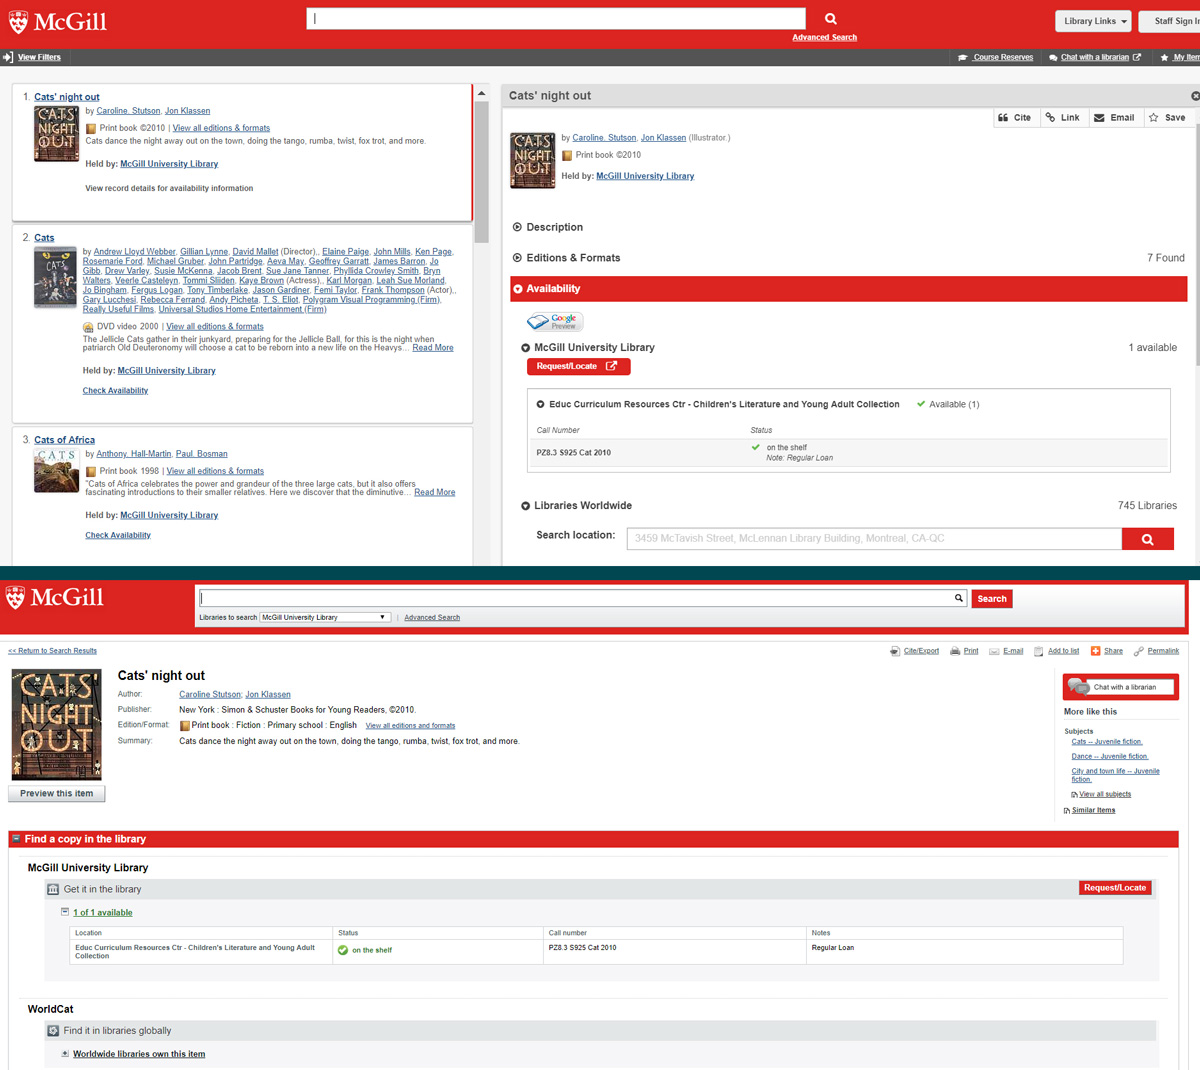This screenshot has height=1070, width=1200.
Task: Open Course Reserves from the dark toolbar
Action: point(996,57)
